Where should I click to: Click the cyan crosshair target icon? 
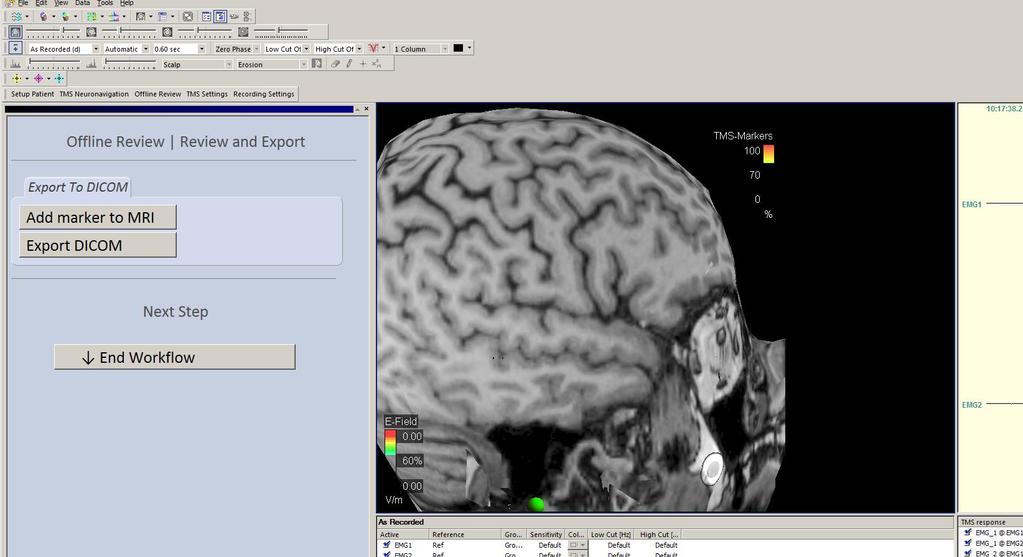pos(59,78)
